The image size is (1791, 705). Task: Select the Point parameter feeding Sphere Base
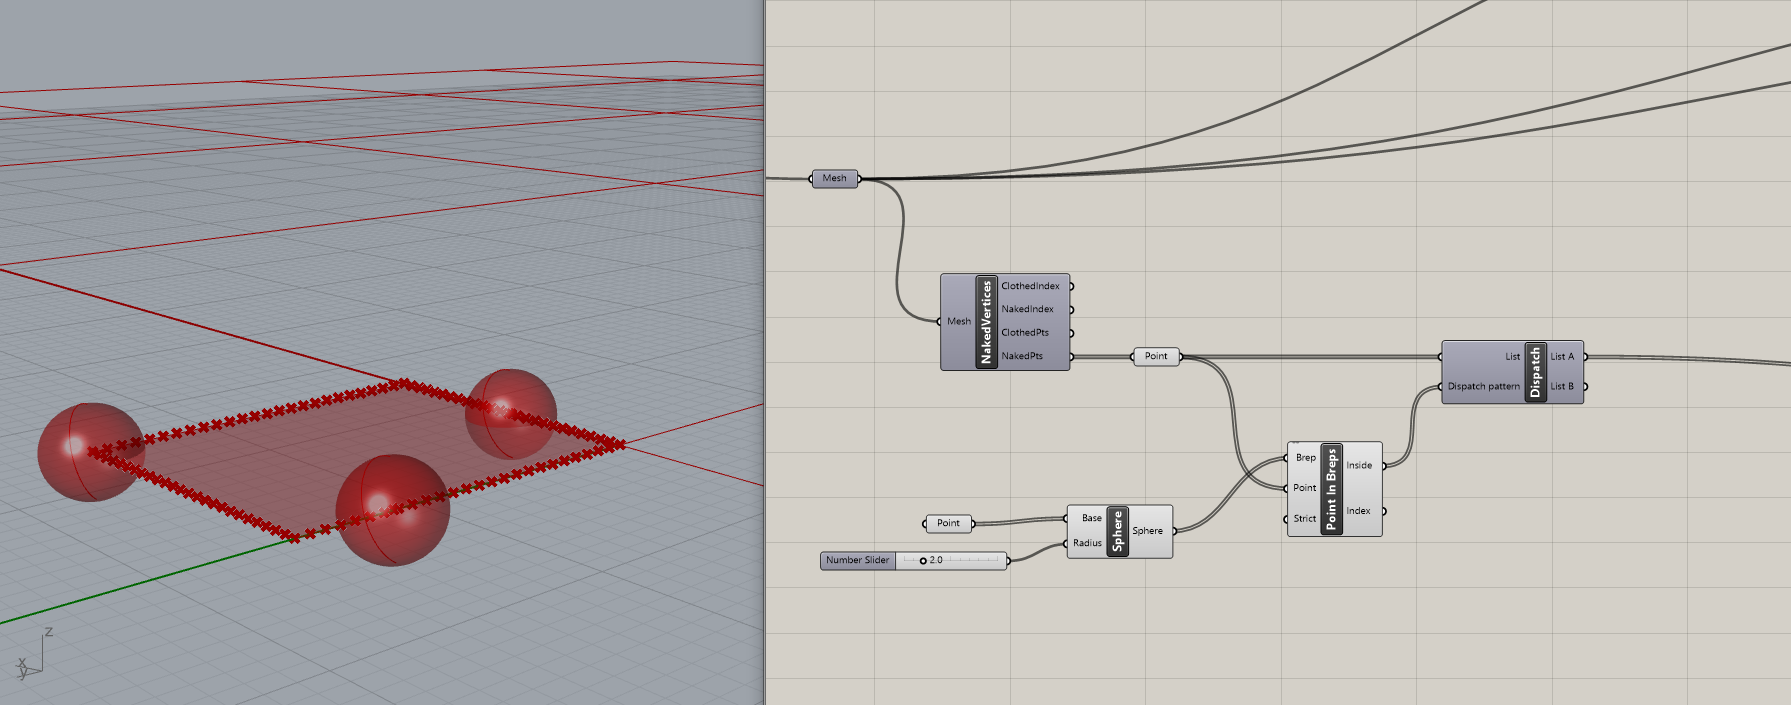(x=948, y=523)
